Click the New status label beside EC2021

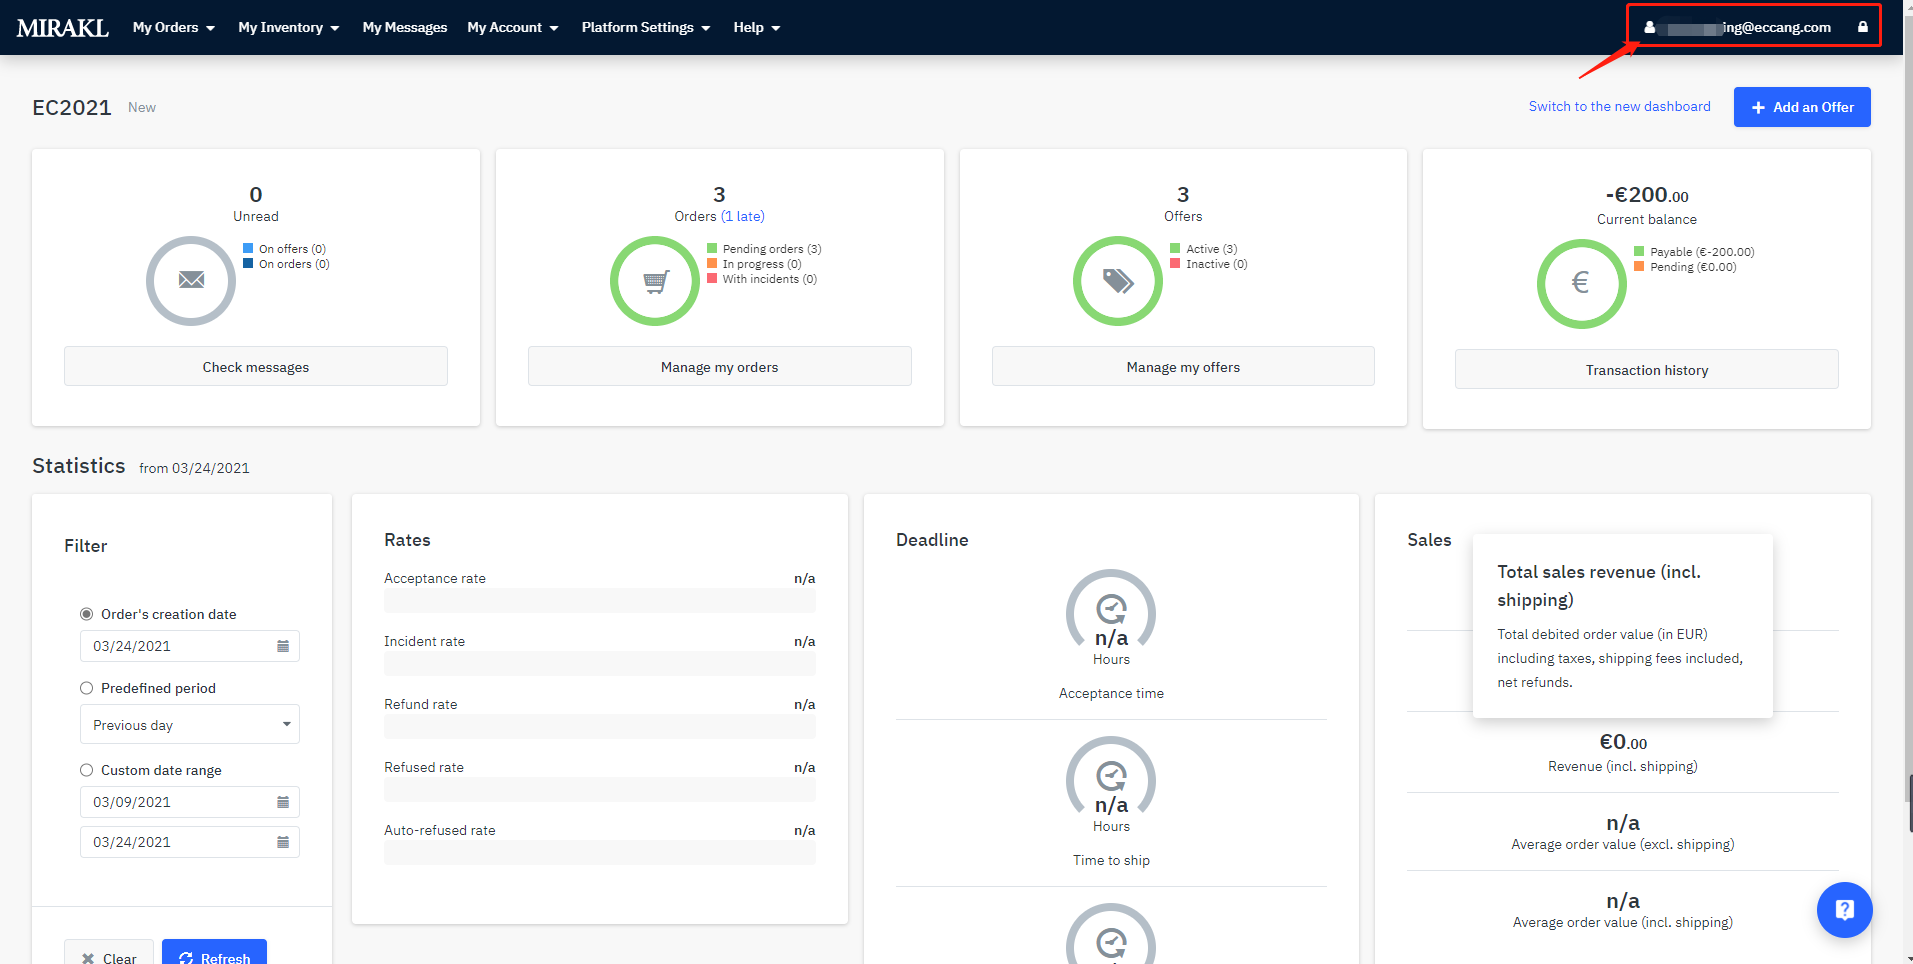[142, 107]
